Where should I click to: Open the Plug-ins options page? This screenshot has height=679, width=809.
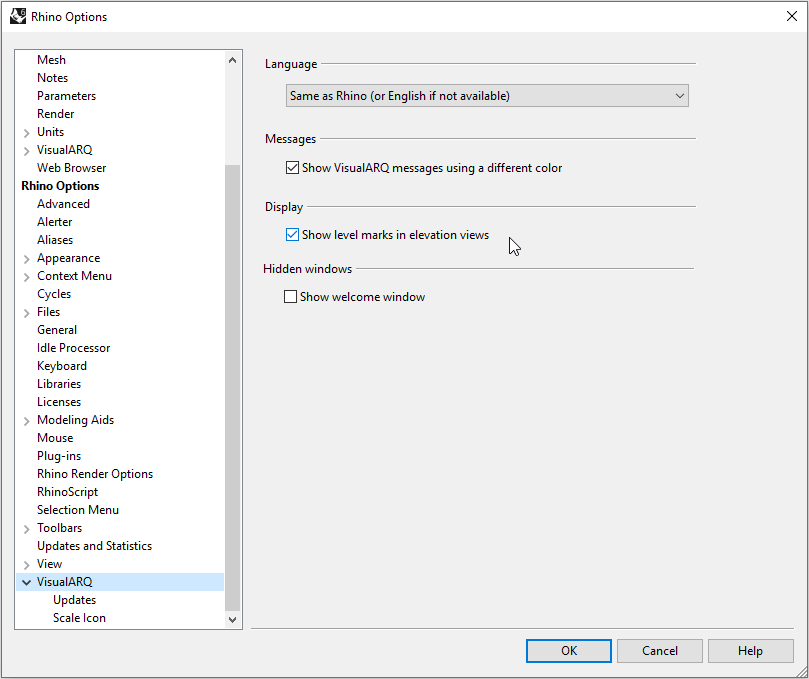coord(59,456)
